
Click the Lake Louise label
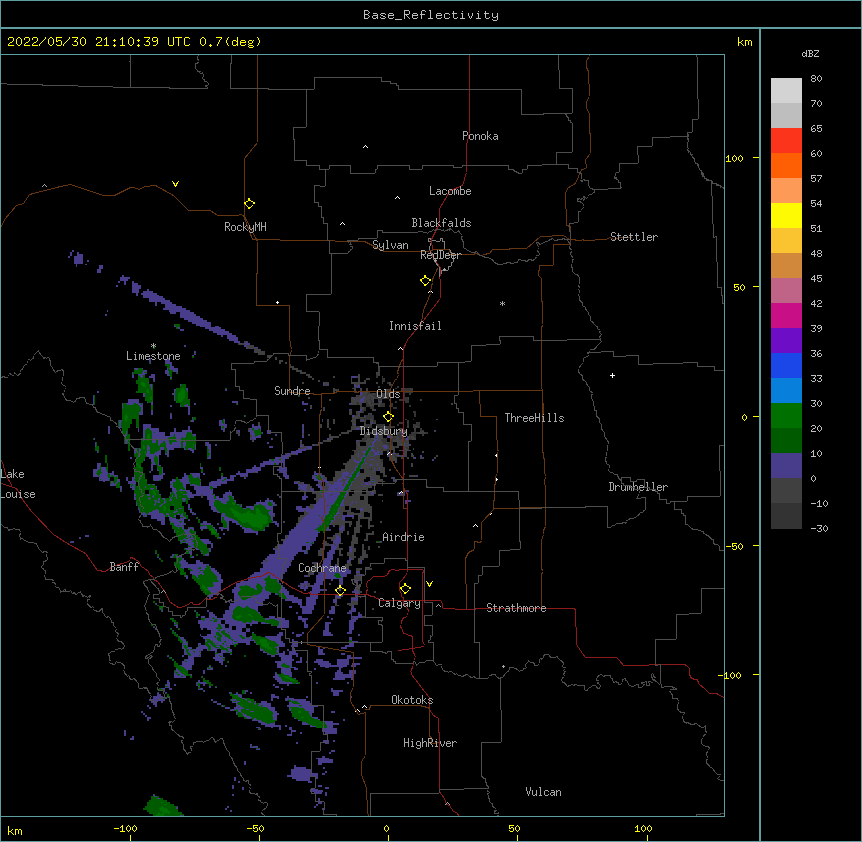coord(18,484)
